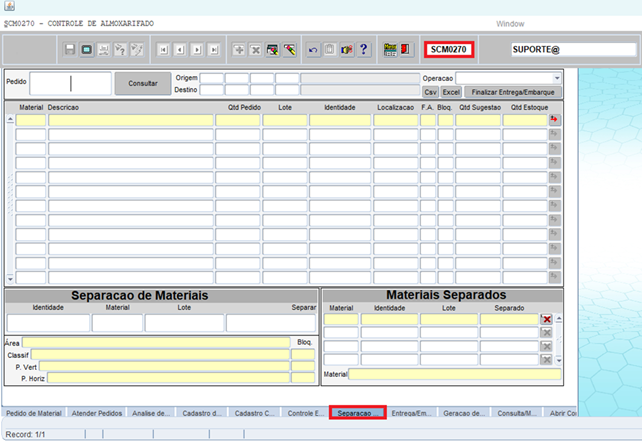The image size is (642, 441).
Task: Open the Cadastro d... tab
Action: tap(202, 413)
